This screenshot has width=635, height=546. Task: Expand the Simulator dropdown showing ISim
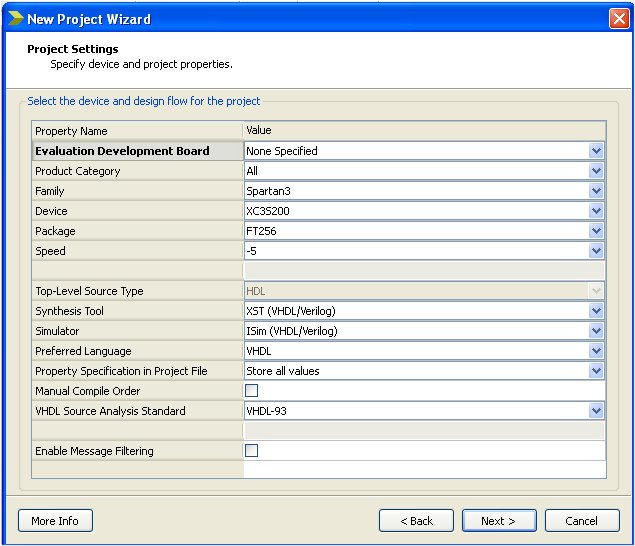[596, 331]
